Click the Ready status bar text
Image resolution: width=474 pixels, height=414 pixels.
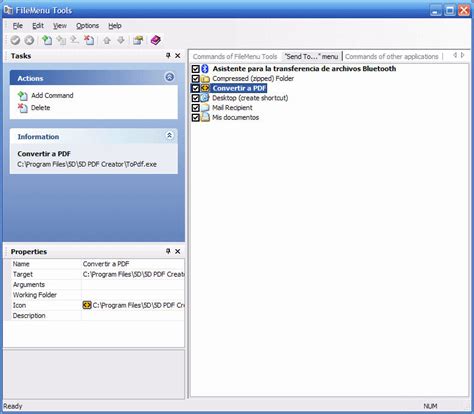(13, 406)
